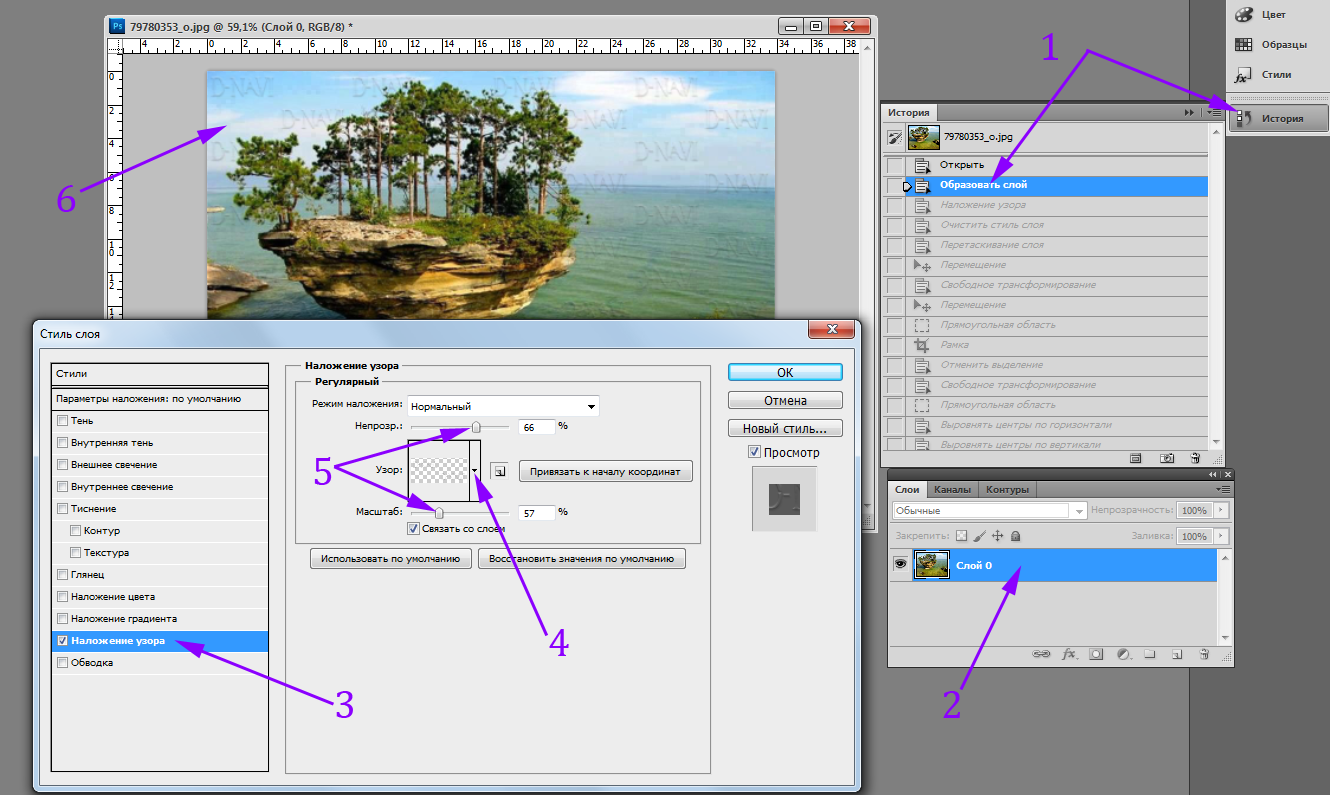Open the fx layer style icon in Layers panel

click(x=1068, y=654)
